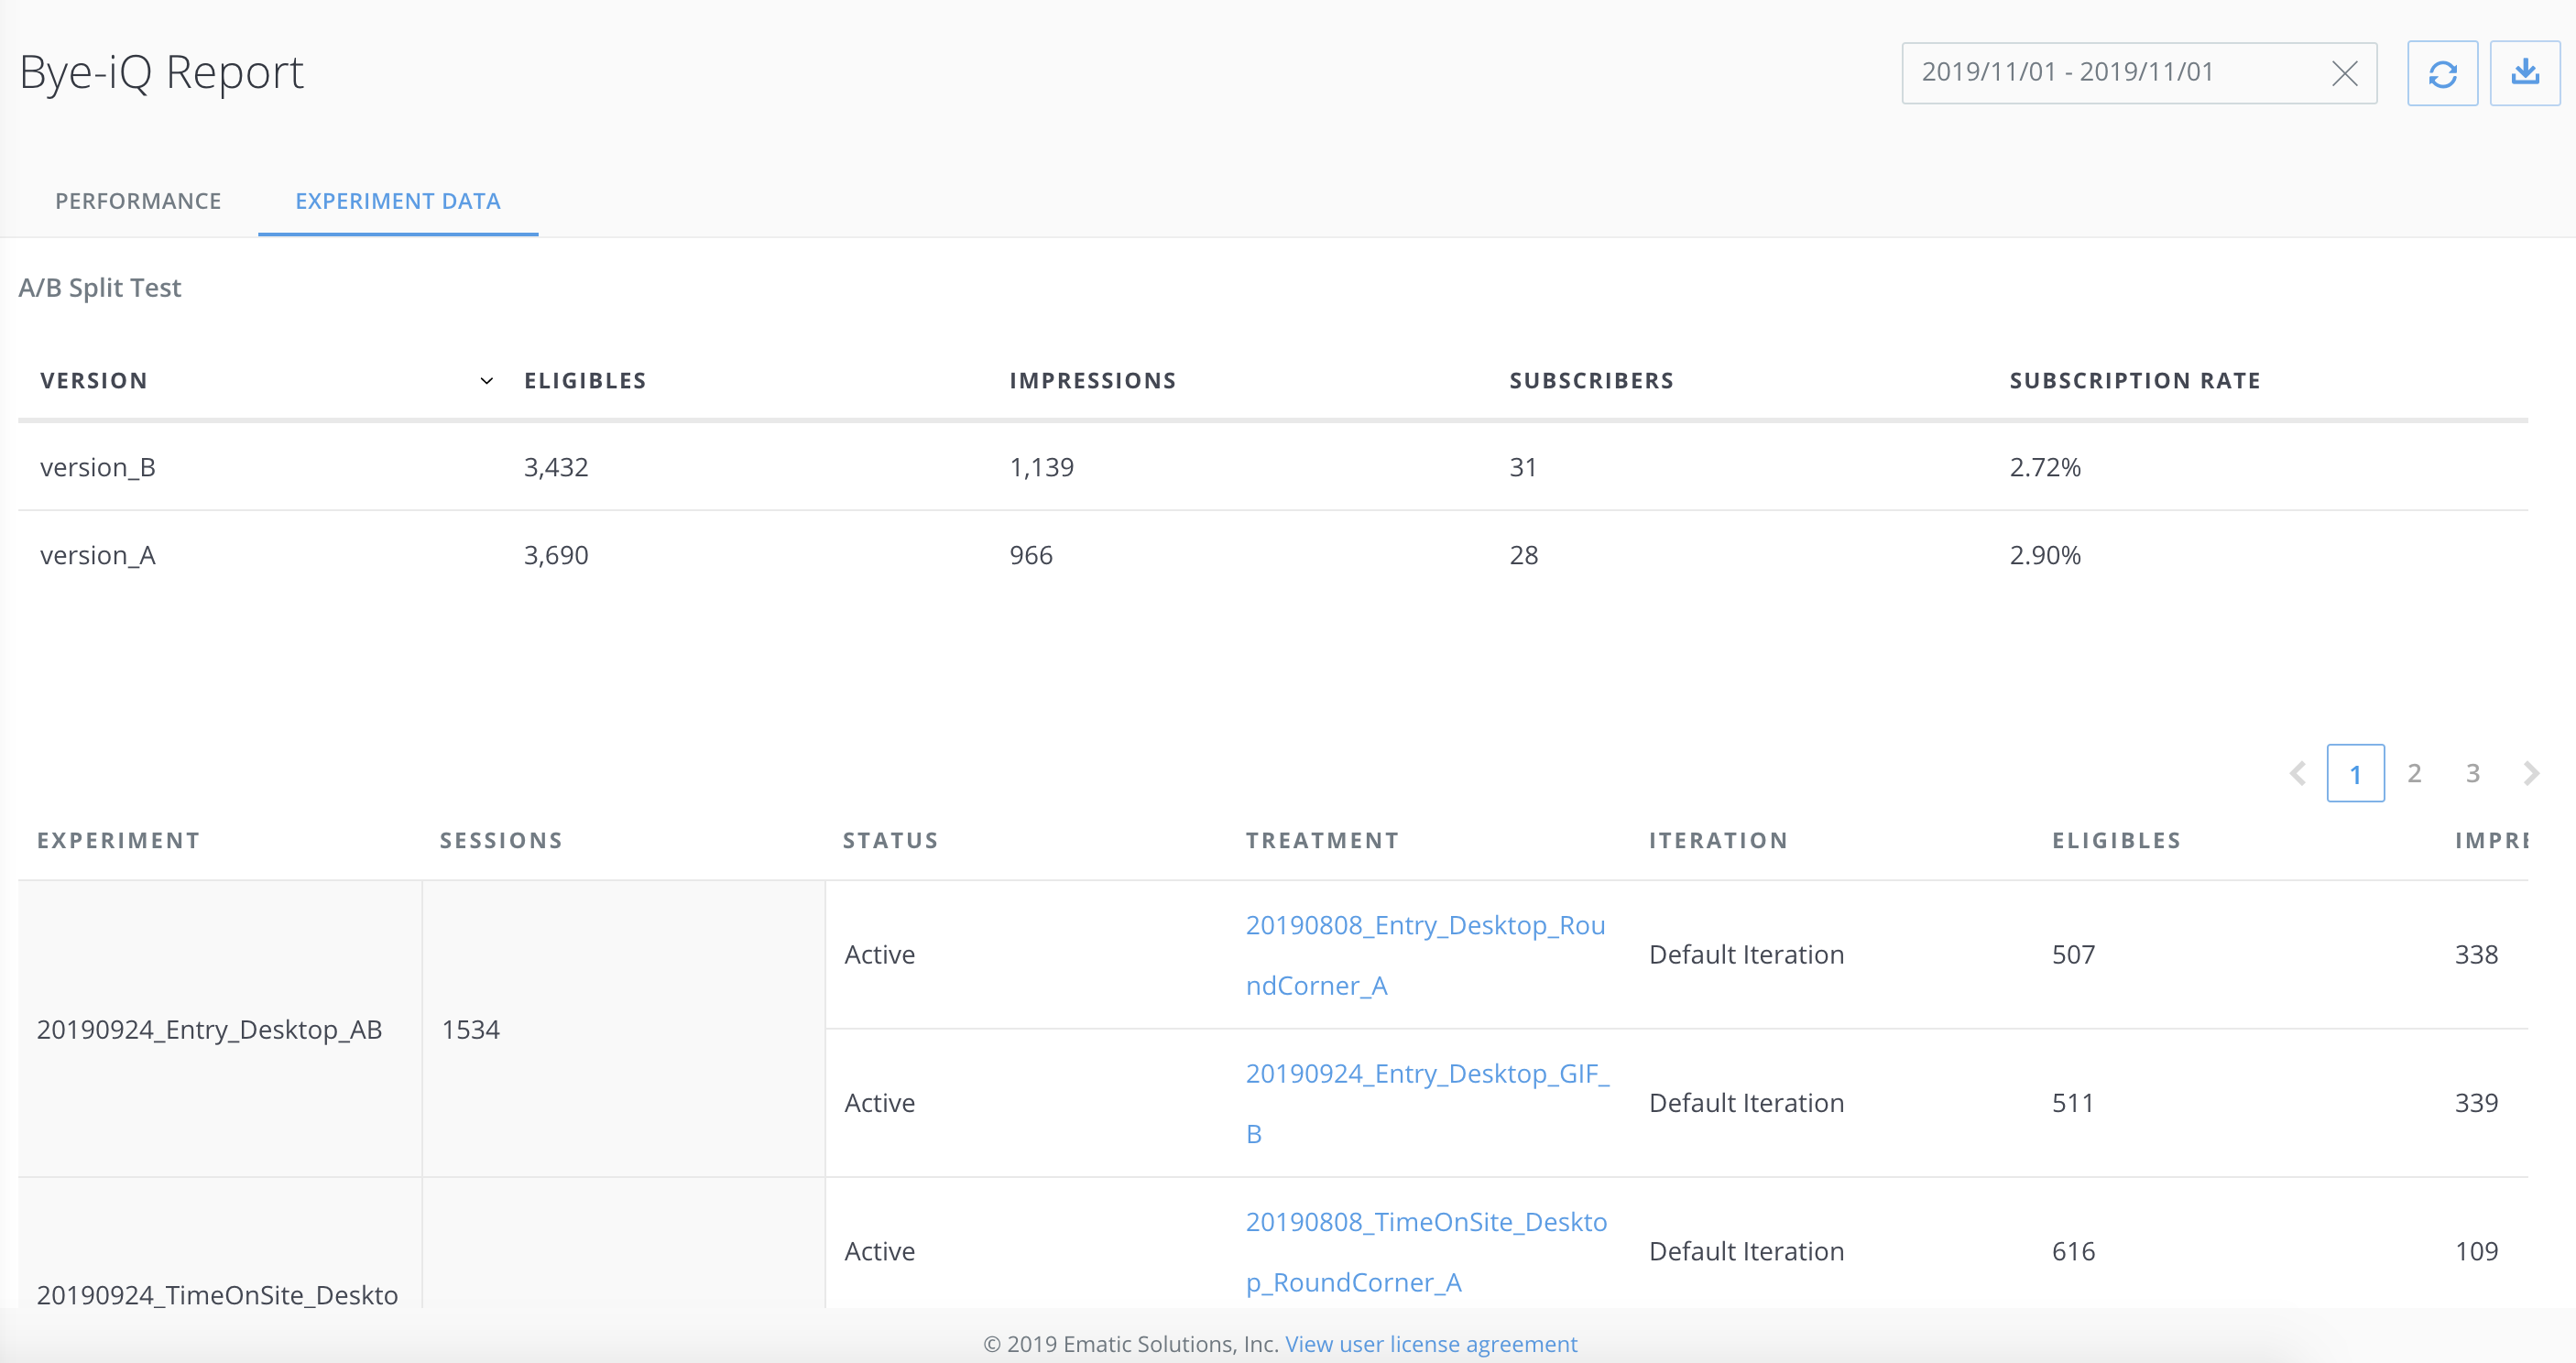The image size is (2576, 1363).
Task: Click the download report icon
Action: [2525, 73]
